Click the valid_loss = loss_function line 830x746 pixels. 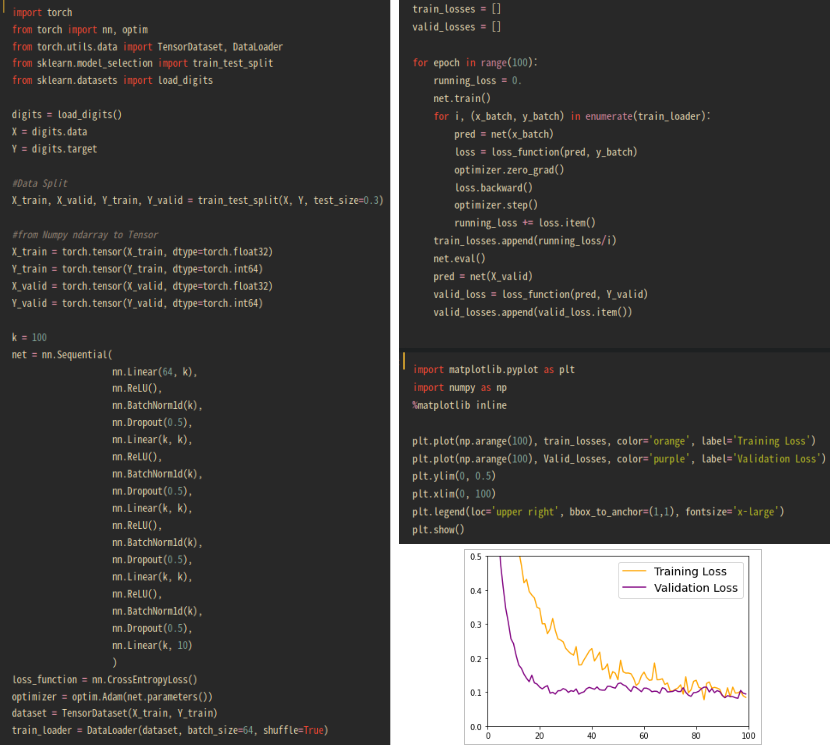[540, 294]
